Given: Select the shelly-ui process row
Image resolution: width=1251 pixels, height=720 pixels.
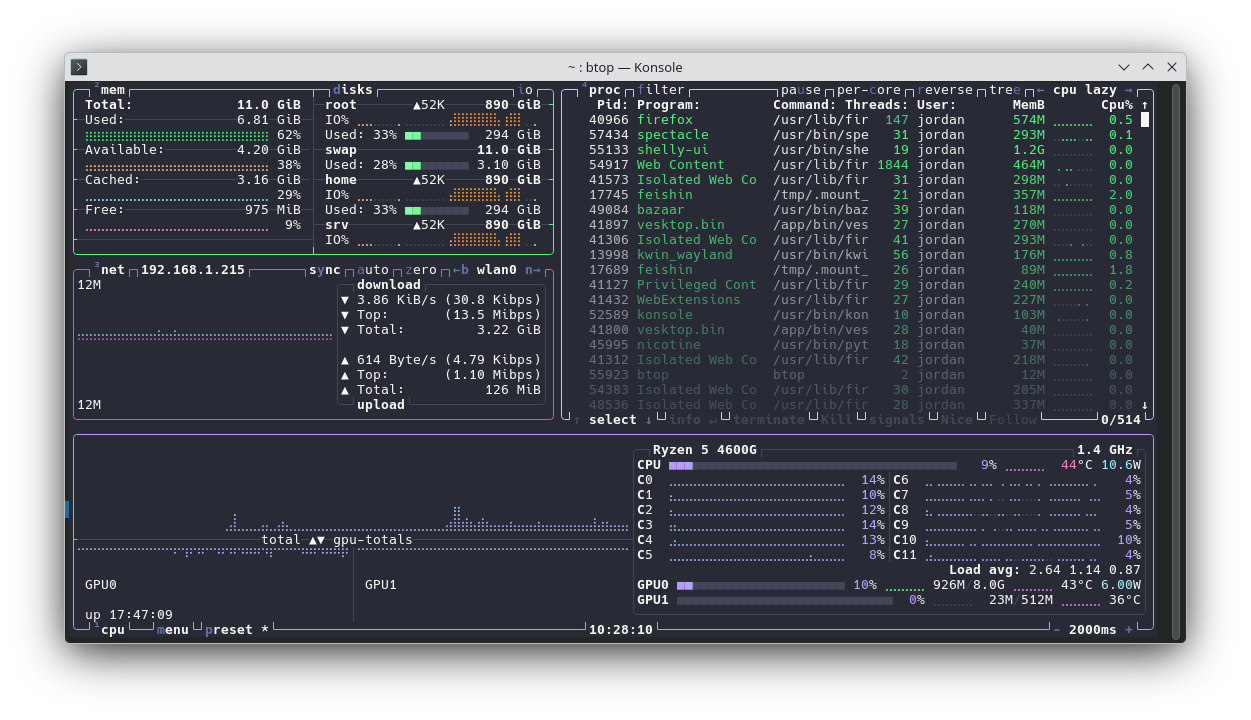Looking at the screenshot, I should coord(861,150).
